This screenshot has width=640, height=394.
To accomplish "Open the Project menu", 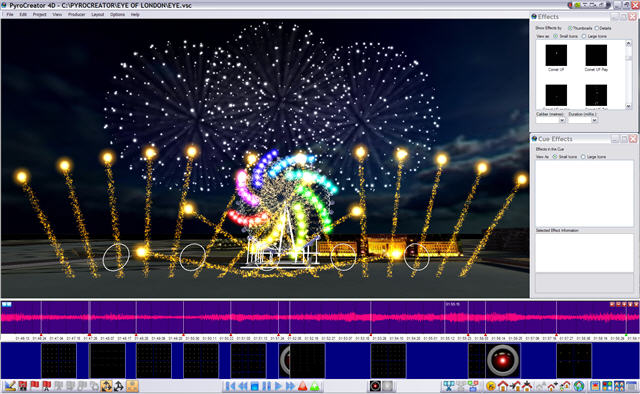I will point(40,14).
